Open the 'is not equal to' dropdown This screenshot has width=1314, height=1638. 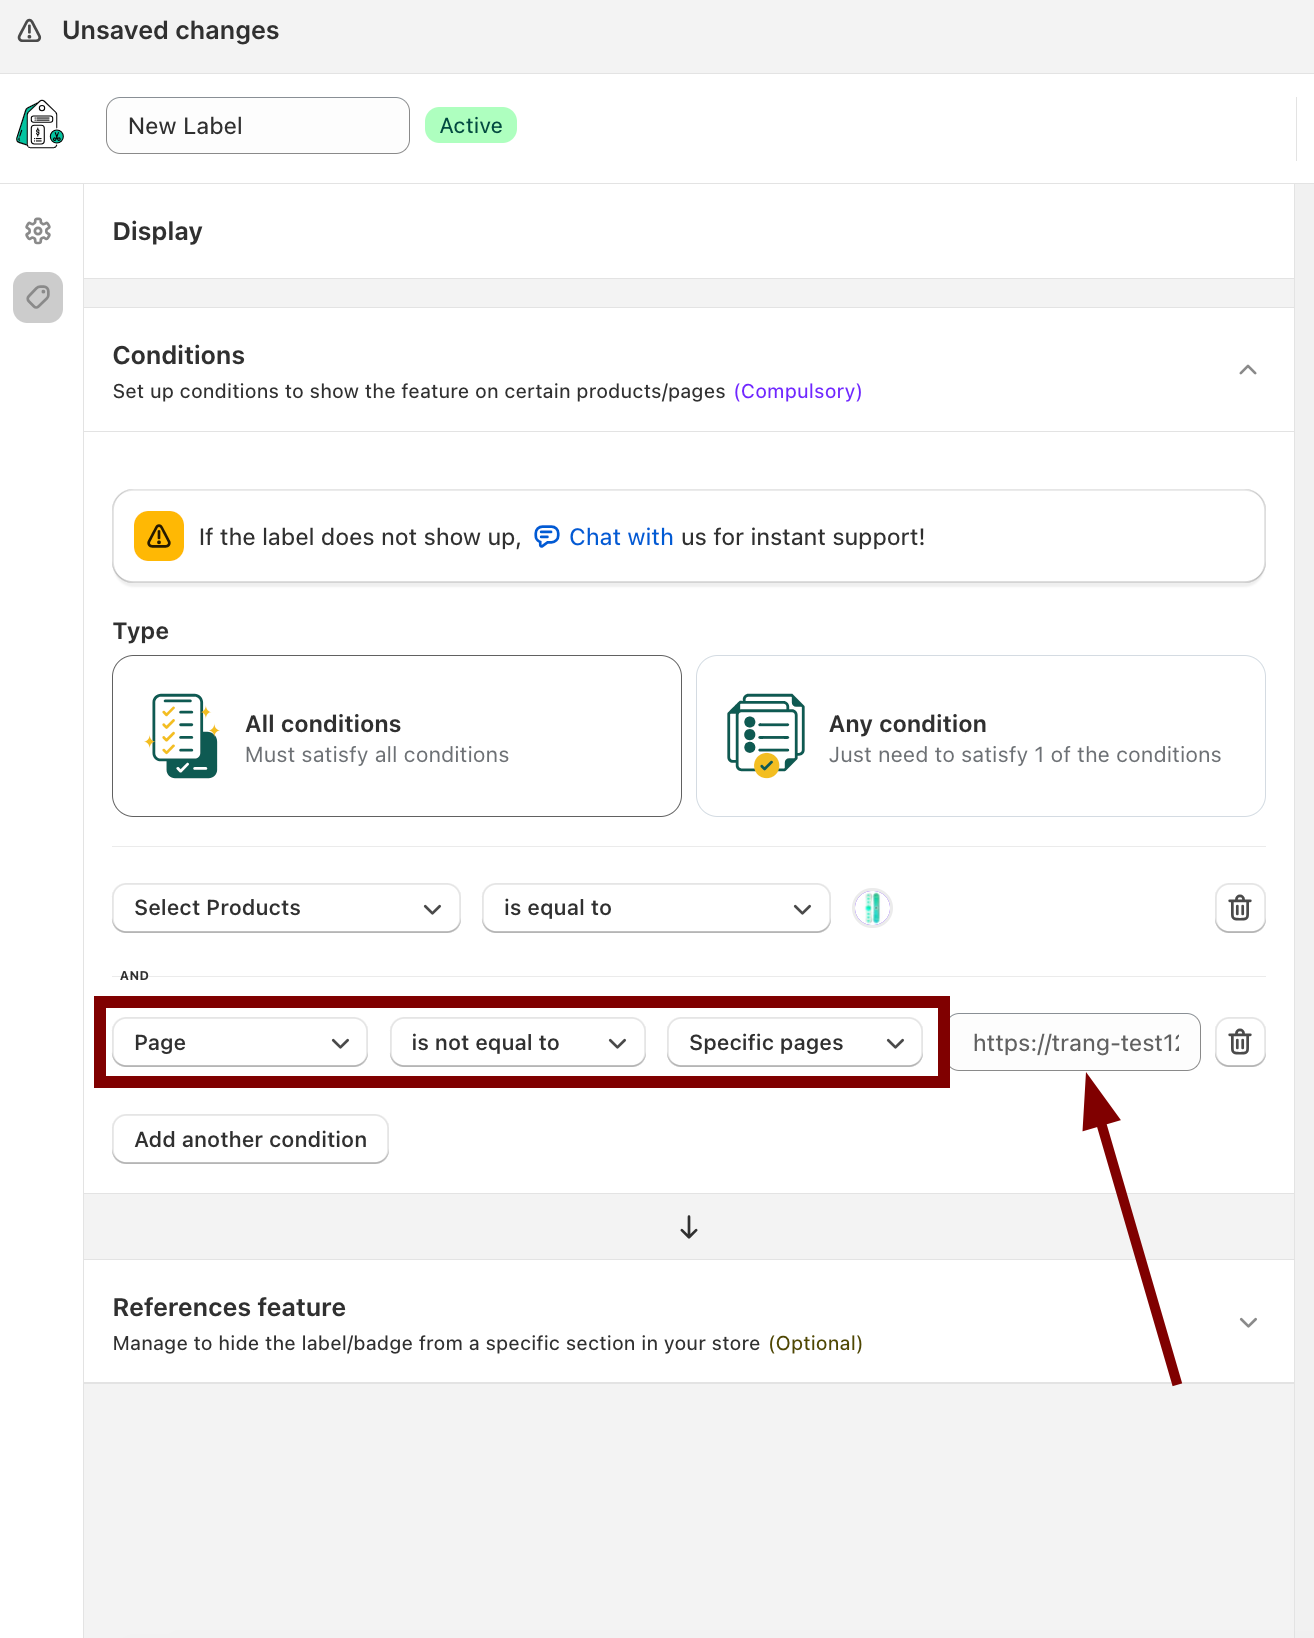point(517,1042)
